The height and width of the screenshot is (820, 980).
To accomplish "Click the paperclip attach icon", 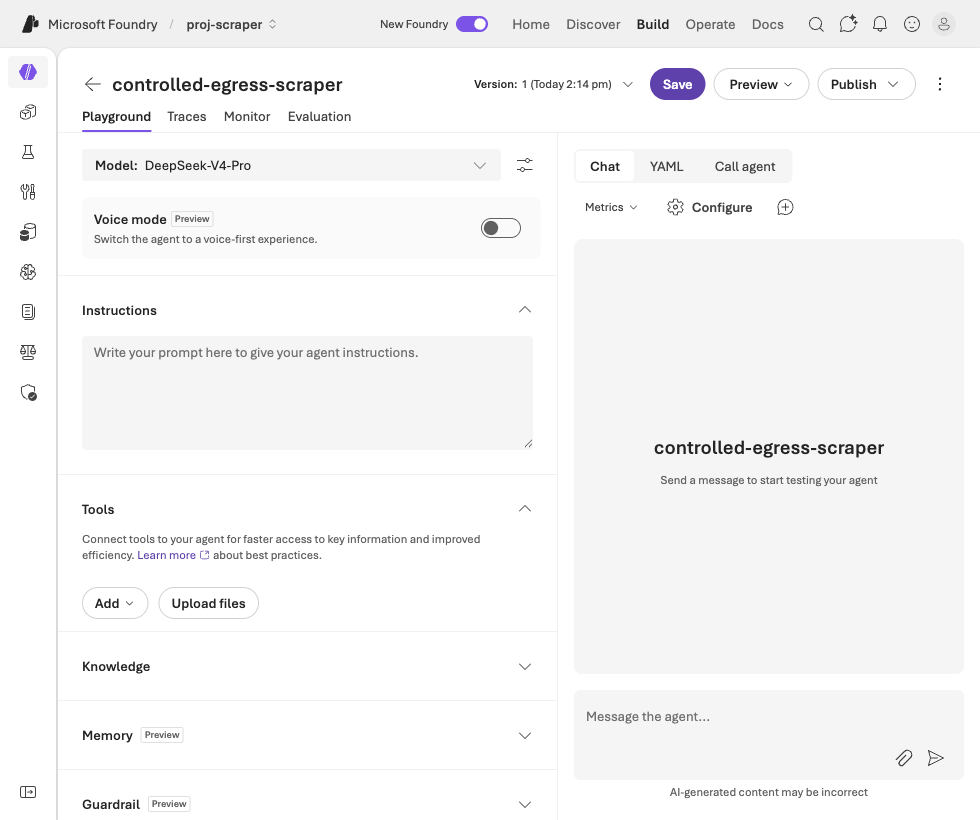I will click(x=904, y=758).
